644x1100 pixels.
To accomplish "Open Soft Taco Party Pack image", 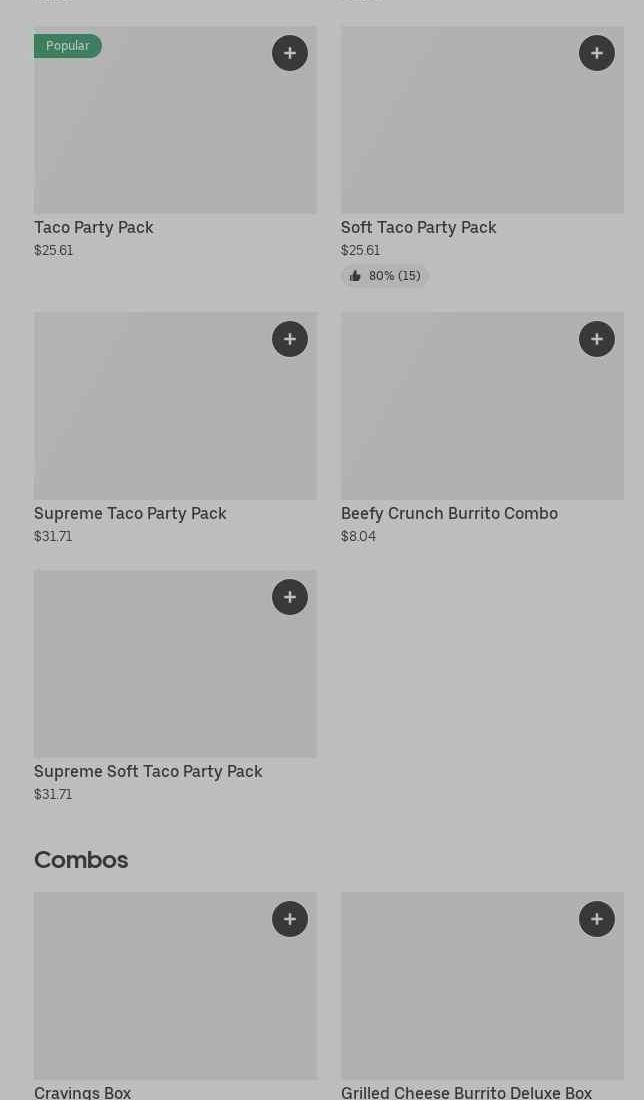I will 482,130.
